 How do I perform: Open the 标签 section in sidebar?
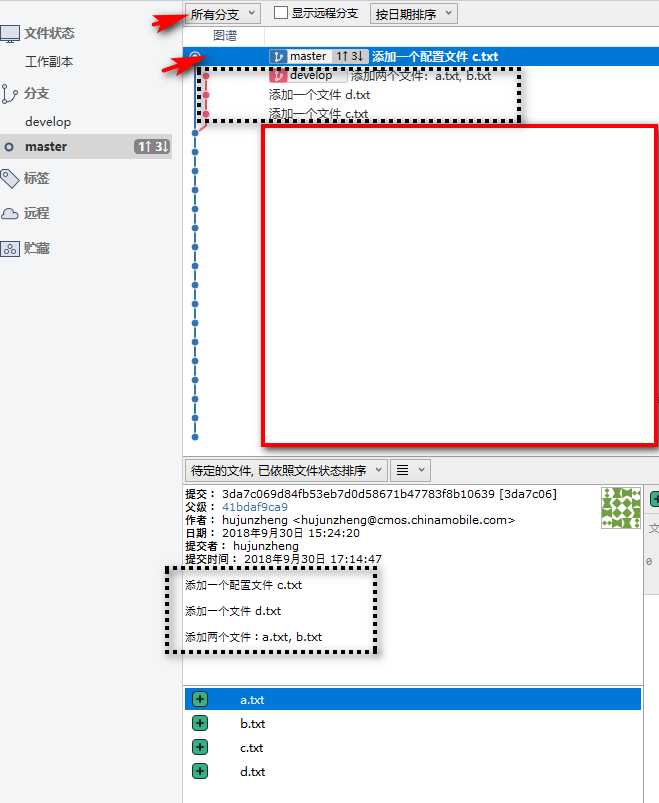click(36, 178)
